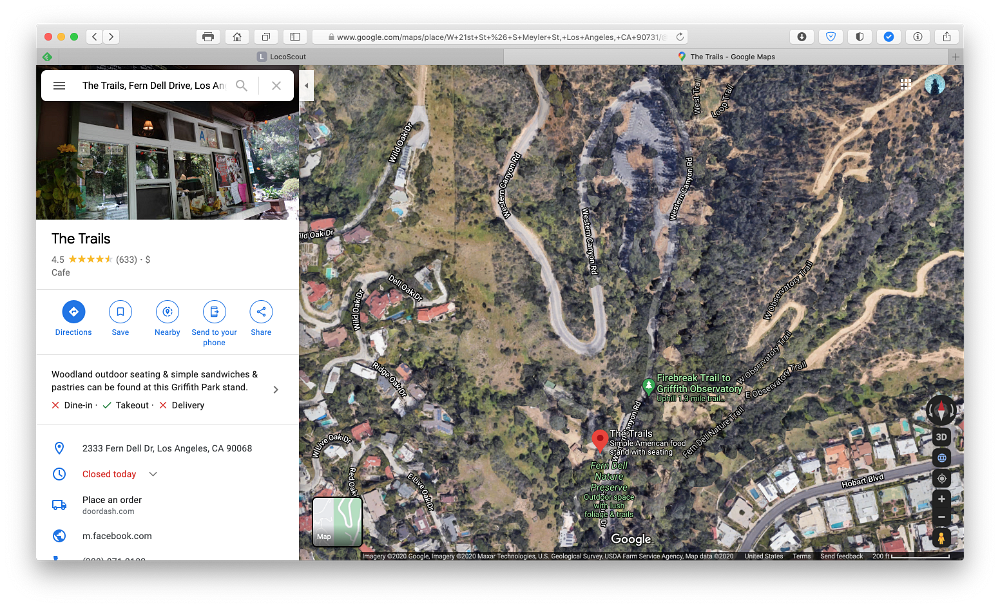Click the Share icon
The image size is (1000, 608).
[261, 312]
